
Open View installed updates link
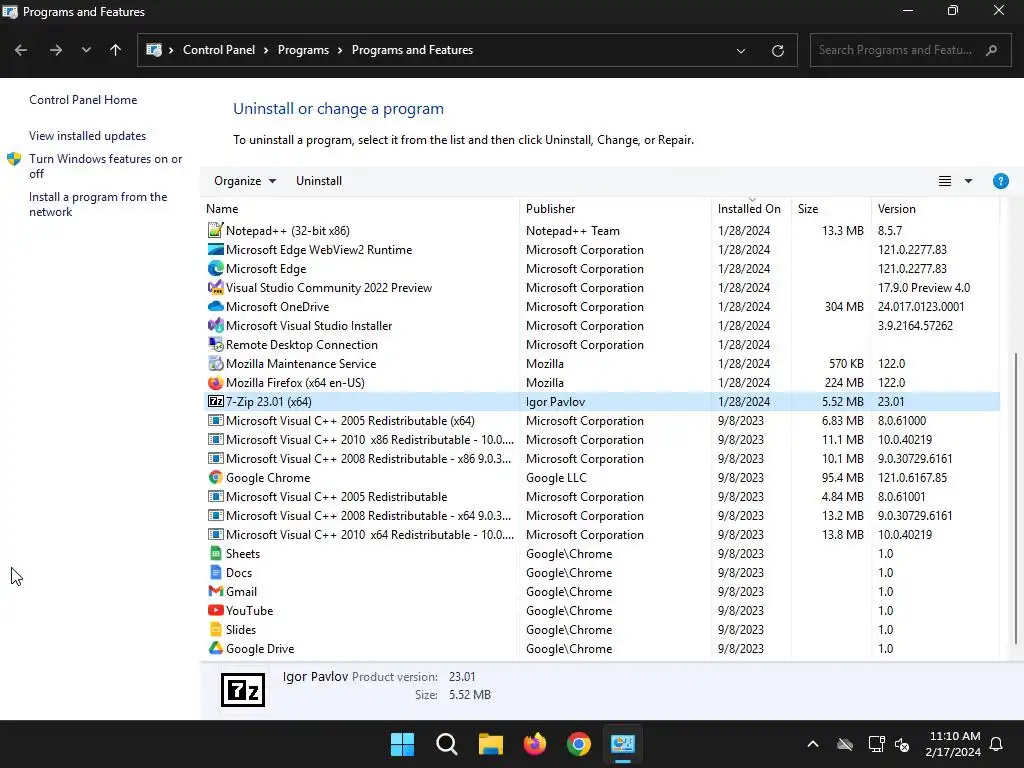(88, 136)
